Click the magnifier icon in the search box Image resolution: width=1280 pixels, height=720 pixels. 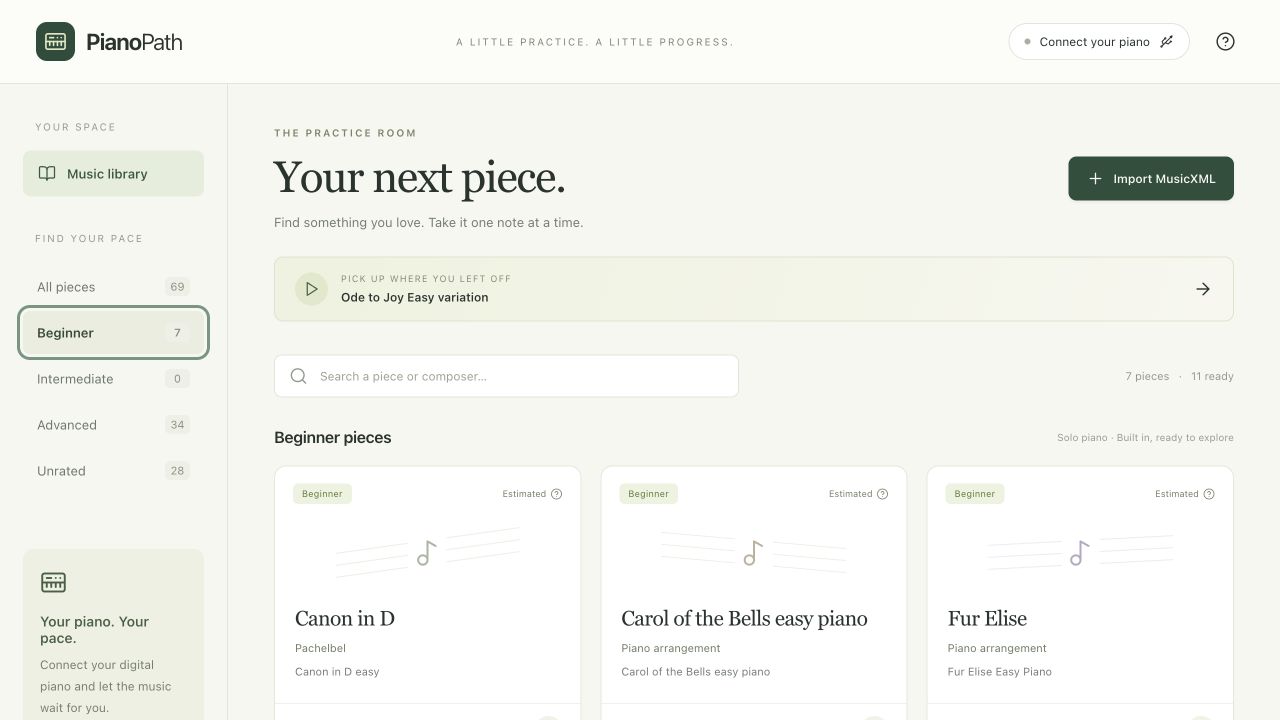coord(298,376)
